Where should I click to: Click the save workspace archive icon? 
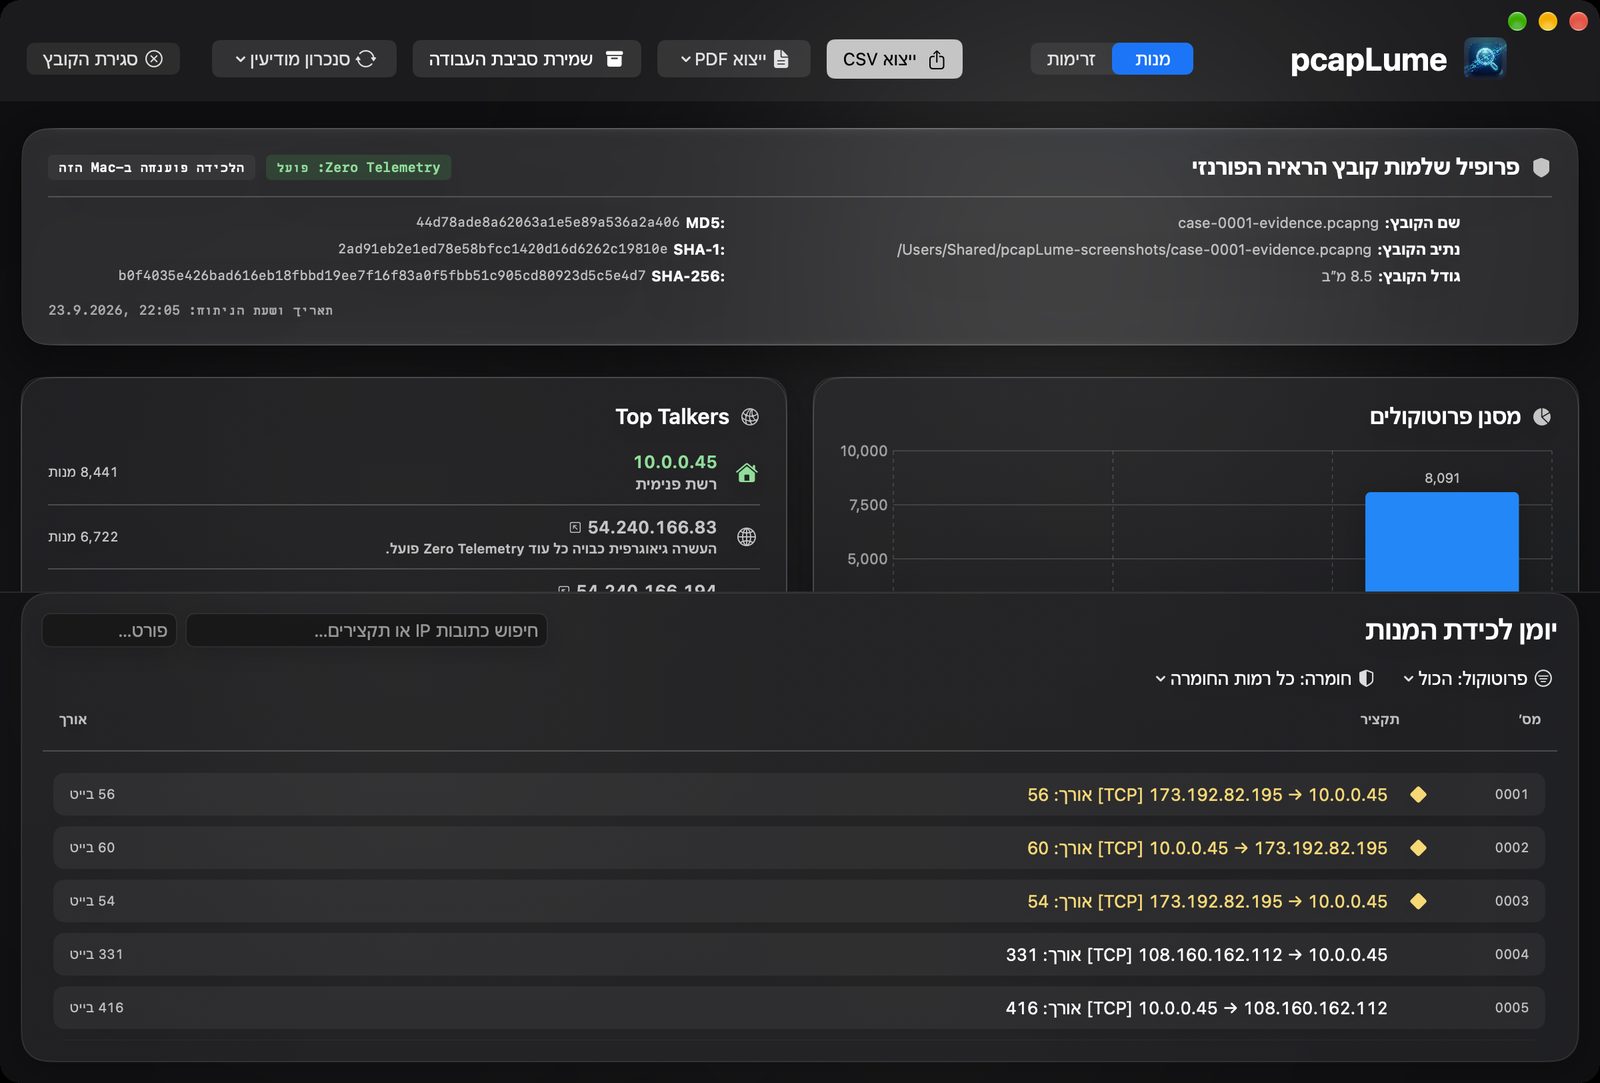[x=615, y=59]
